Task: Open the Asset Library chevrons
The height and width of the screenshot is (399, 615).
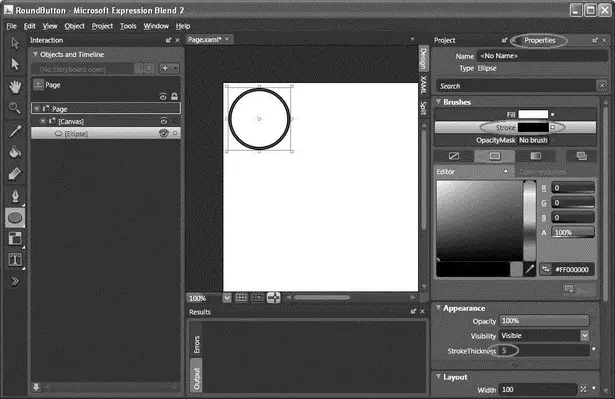Action: [15, 281]
